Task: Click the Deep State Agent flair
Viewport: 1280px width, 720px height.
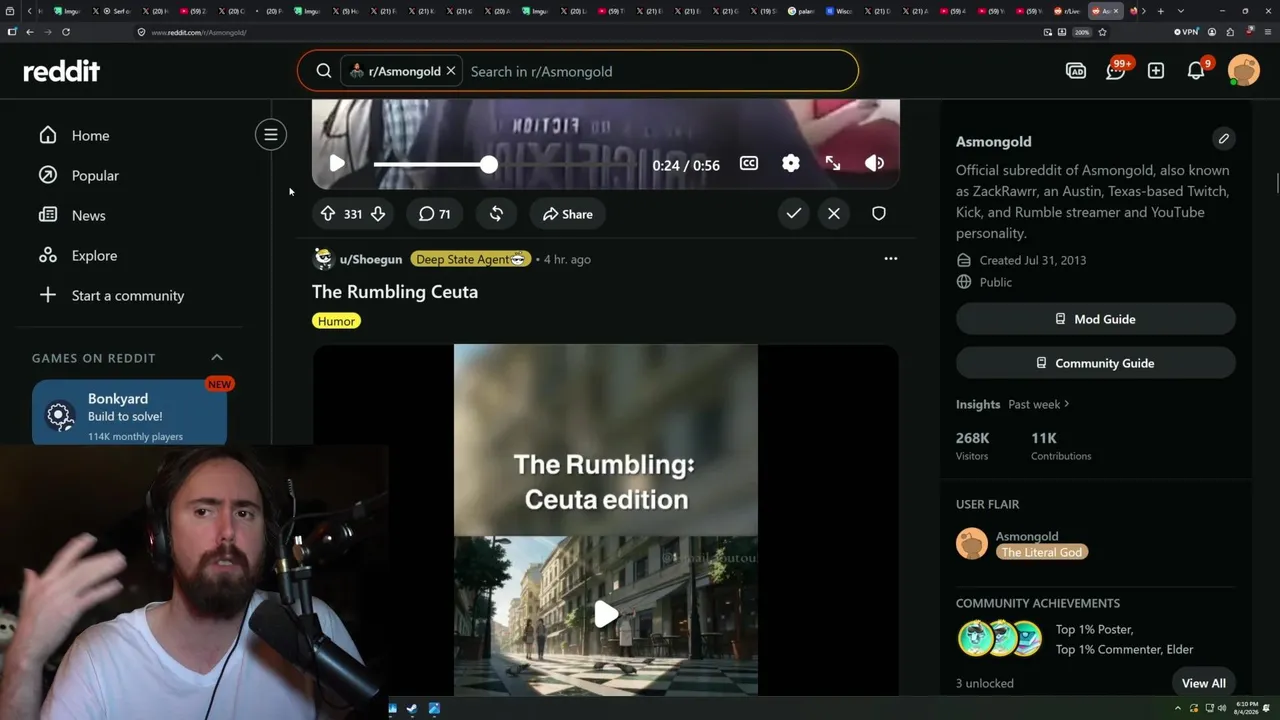Action: (x=470, y=259)
